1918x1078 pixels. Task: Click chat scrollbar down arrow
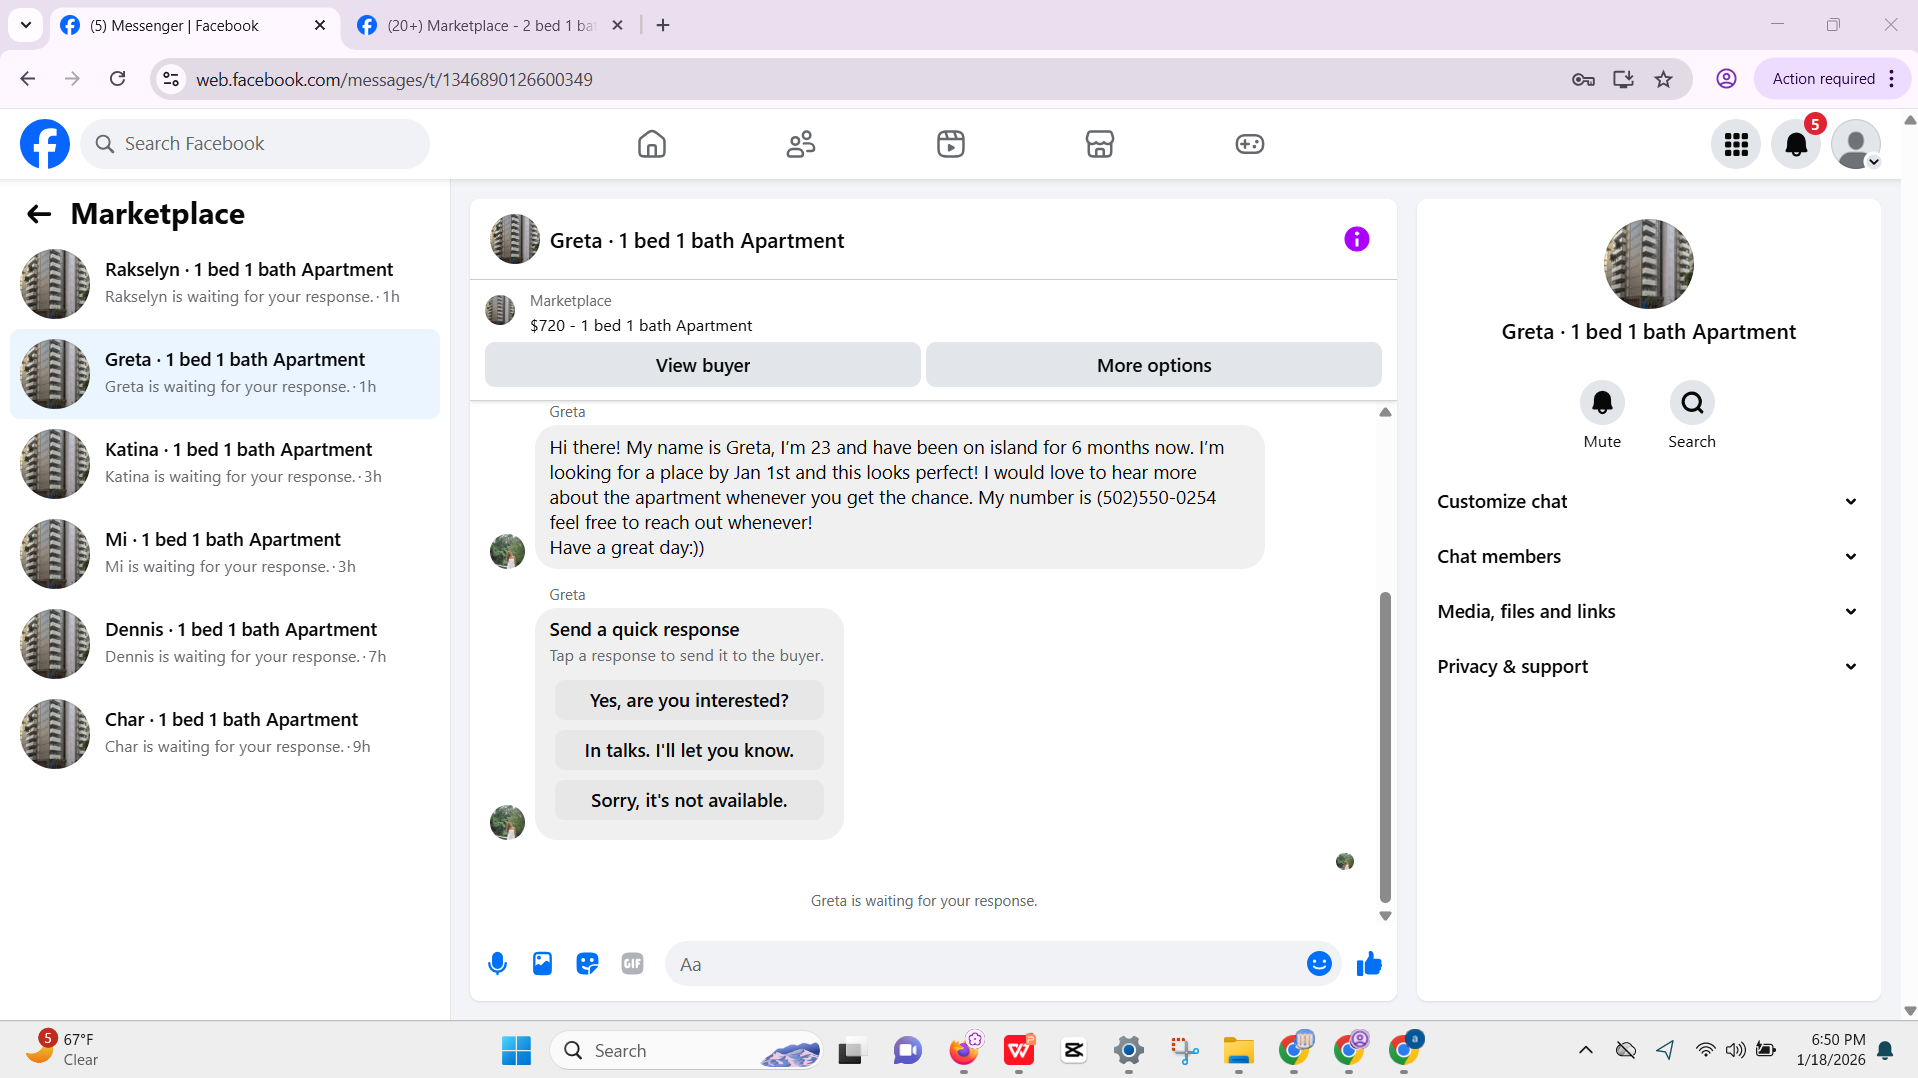[1385, 916]
